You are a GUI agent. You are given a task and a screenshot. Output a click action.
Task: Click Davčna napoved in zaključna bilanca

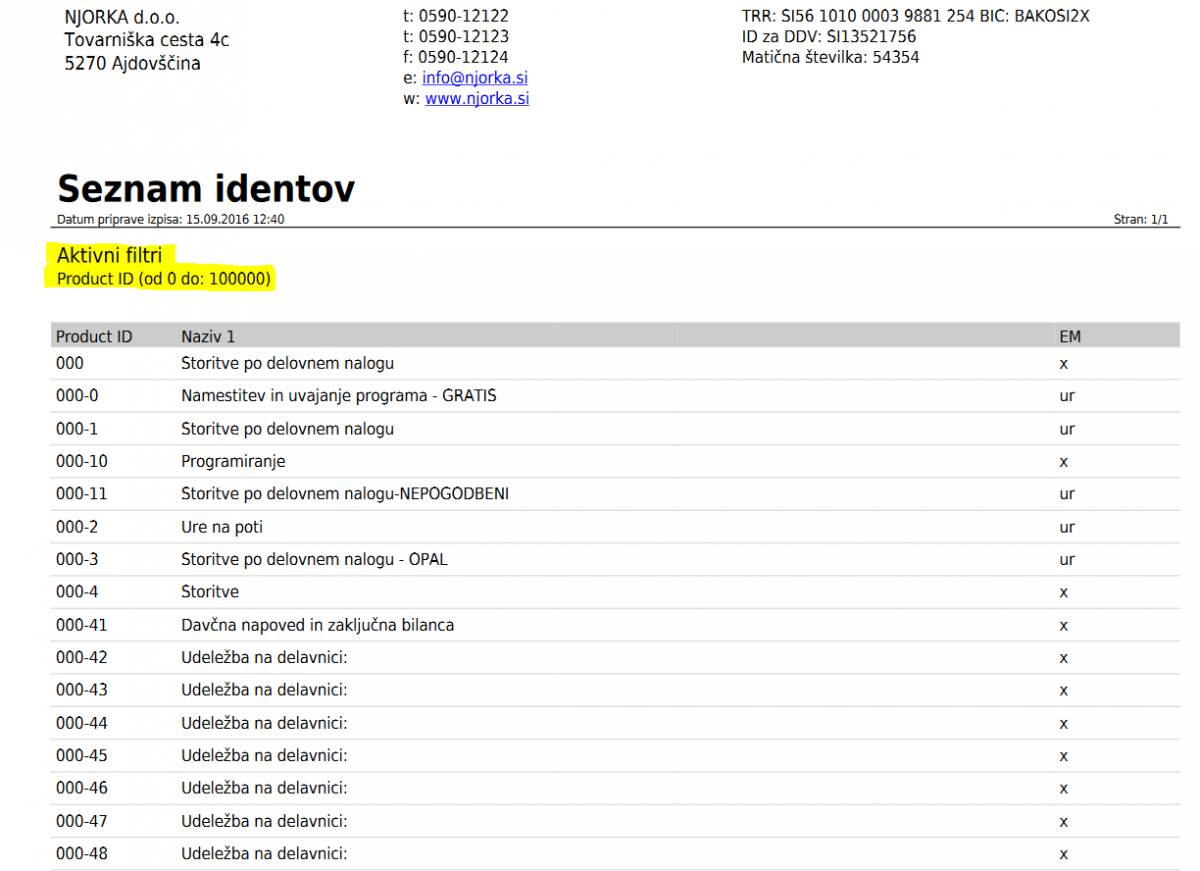pos(317,625)
